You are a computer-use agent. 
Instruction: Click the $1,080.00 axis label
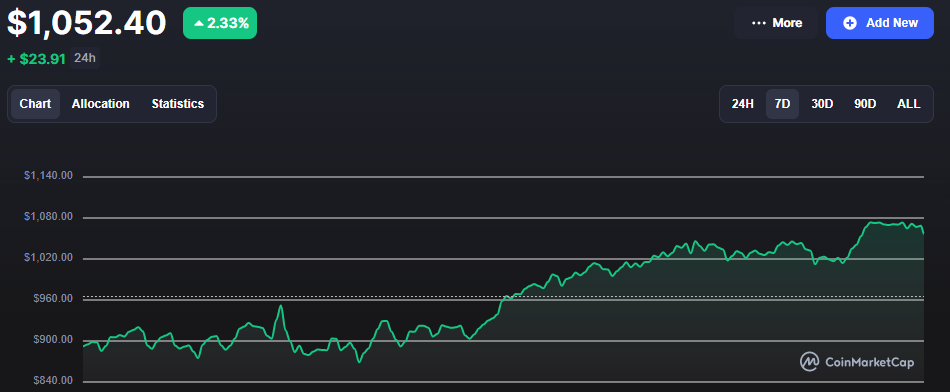click(x=48, y=217)
